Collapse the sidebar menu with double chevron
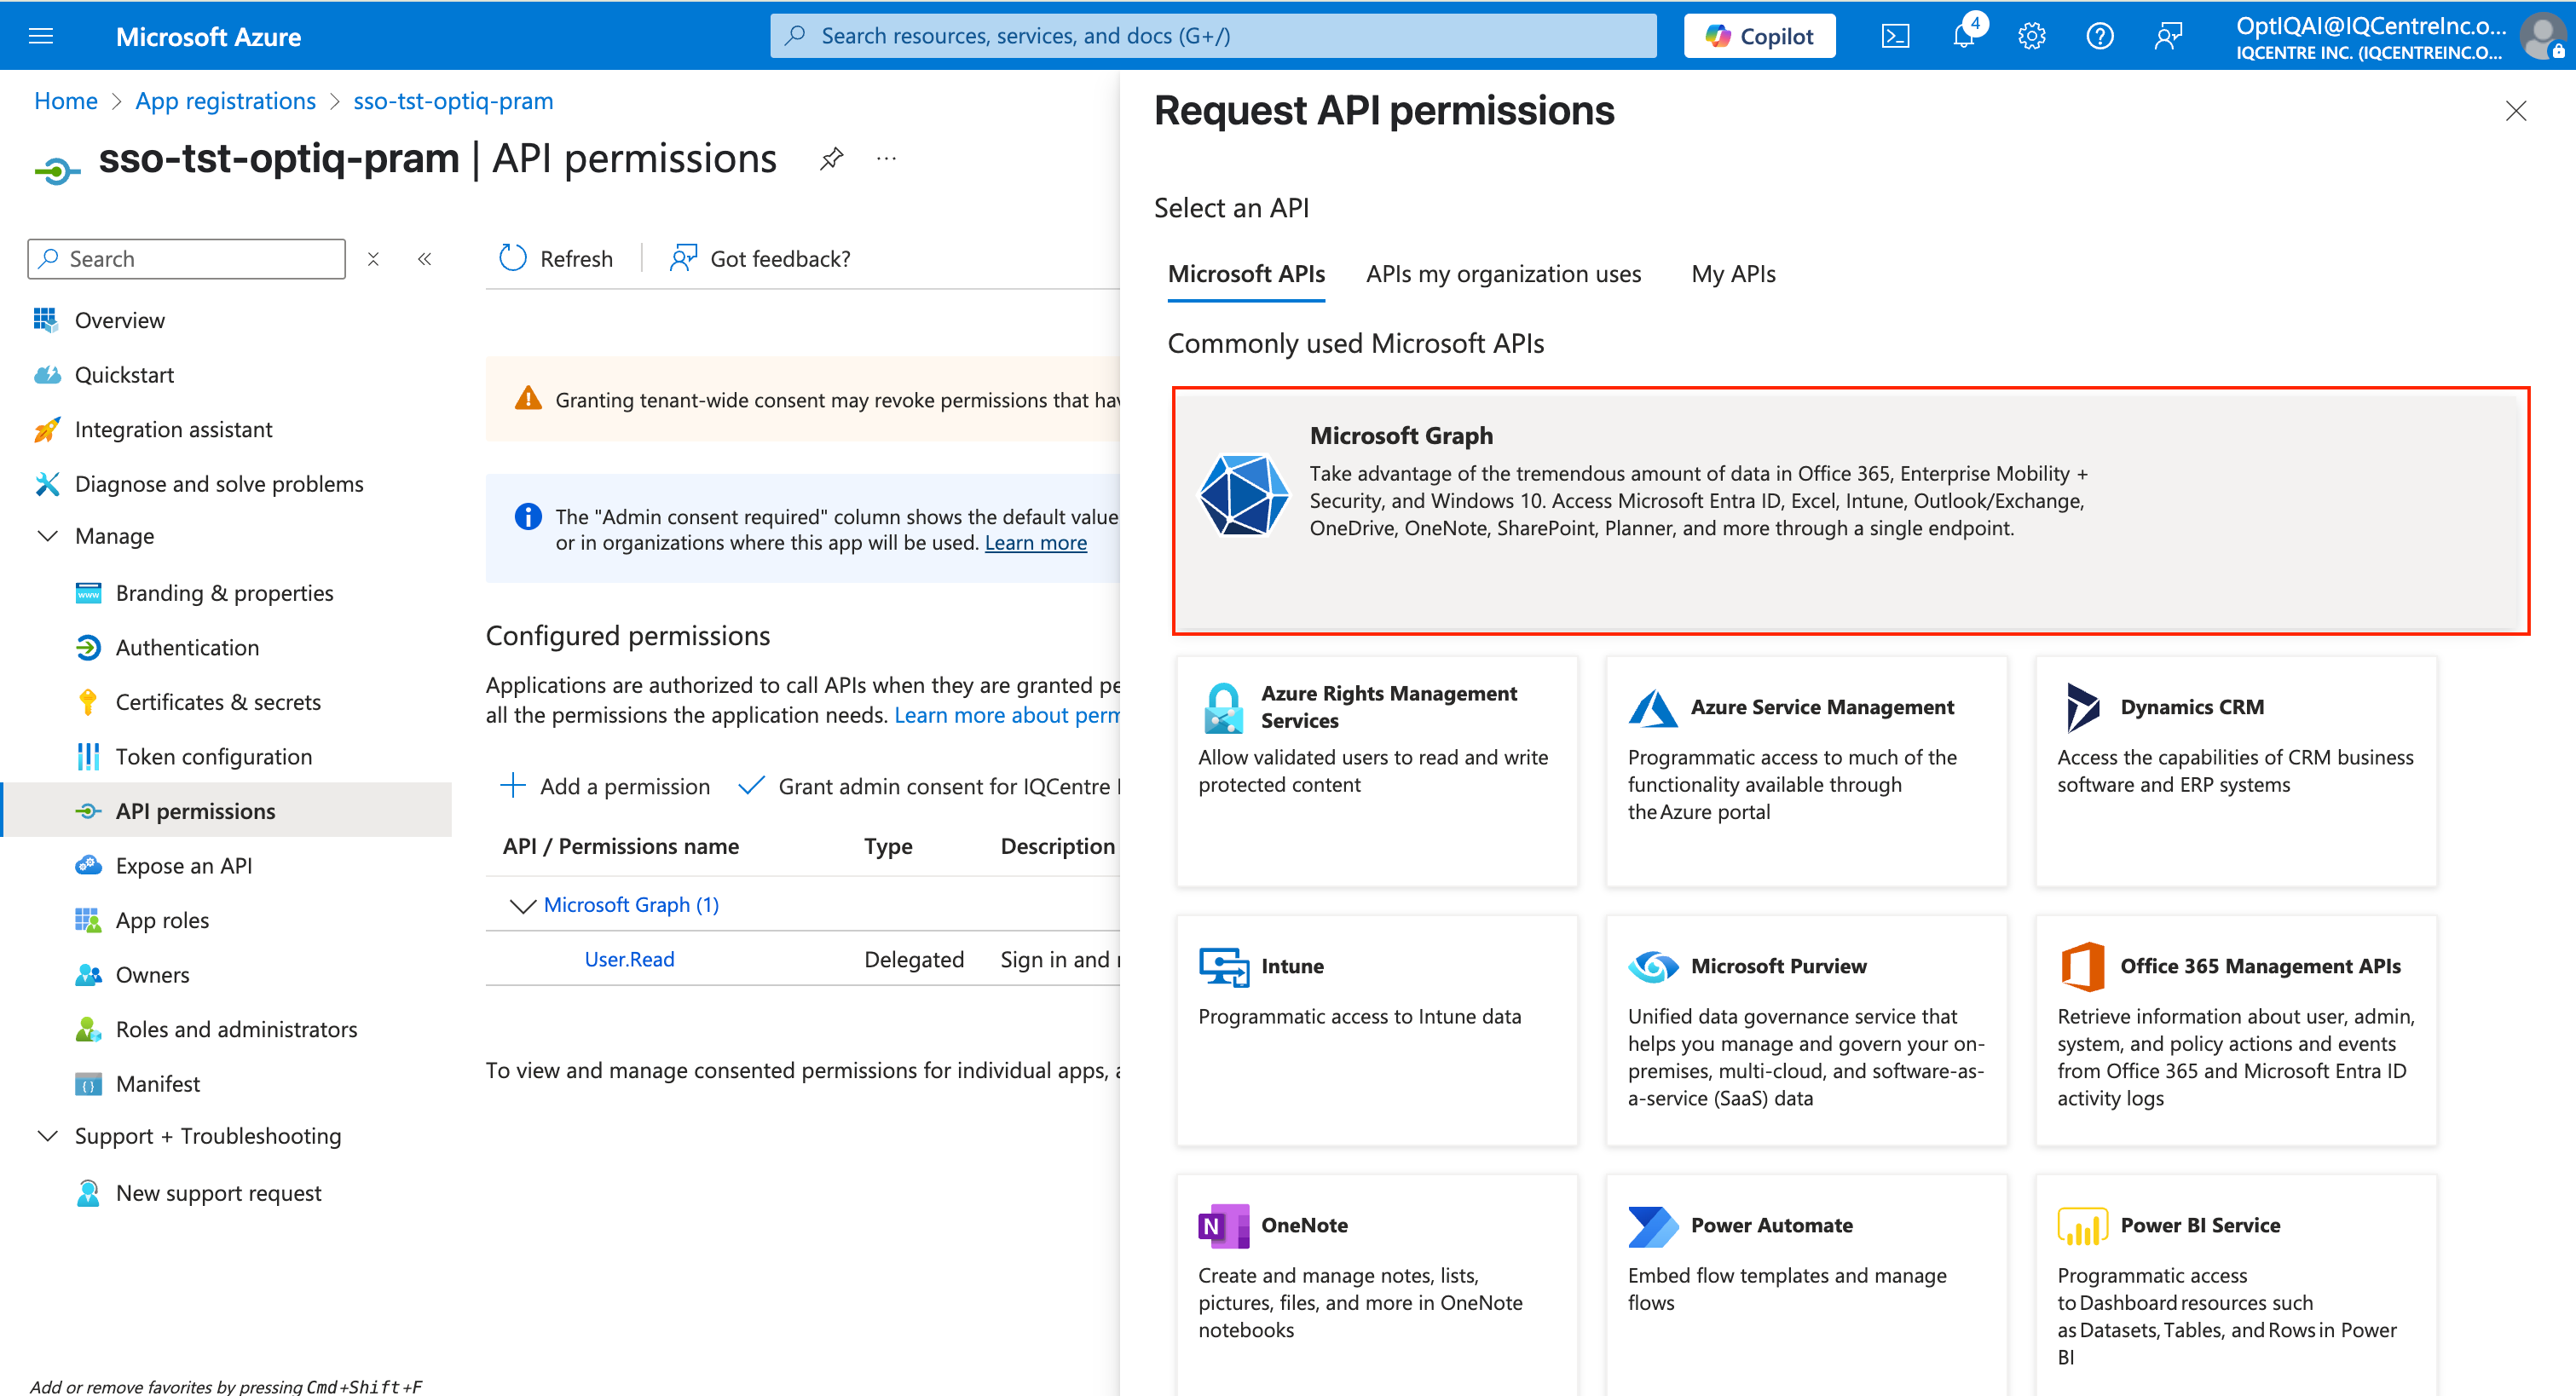This screenshot has width=2576, height=1396. click(424, 259)
